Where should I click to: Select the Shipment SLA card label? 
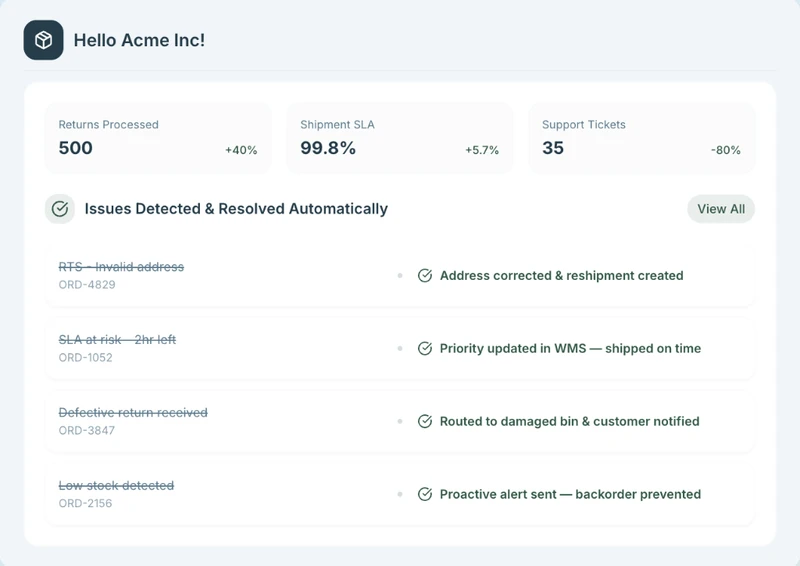337,125
